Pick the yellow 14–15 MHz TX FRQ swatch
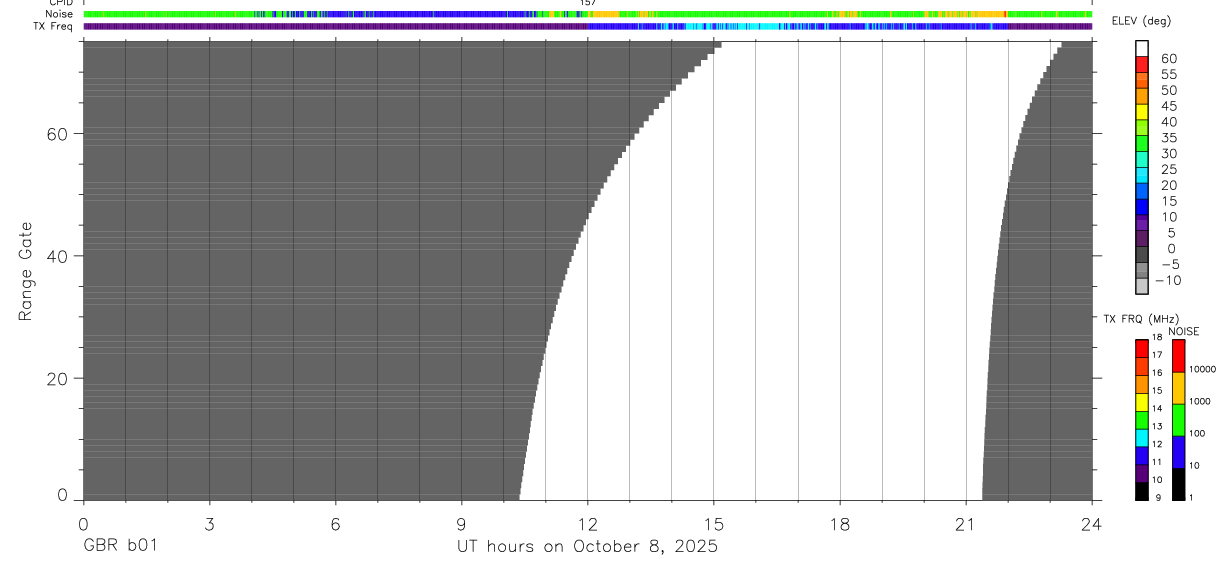This screenshot has height=567, width=1228. click(1142, 403)
